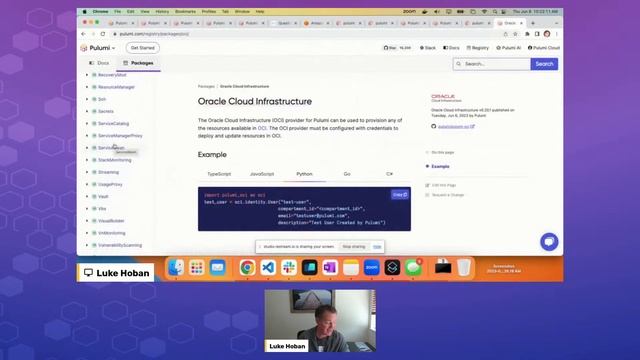The width and height of the screenshot is (640, 360).
Task: Click the GitHub repository link icon
Action: [433, 127]
